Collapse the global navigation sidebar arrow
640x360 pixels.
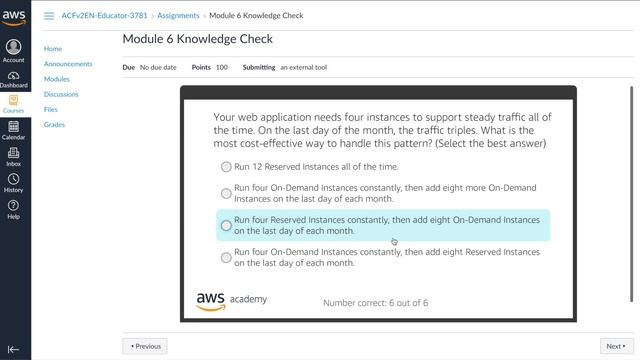(x=13, y=349)
